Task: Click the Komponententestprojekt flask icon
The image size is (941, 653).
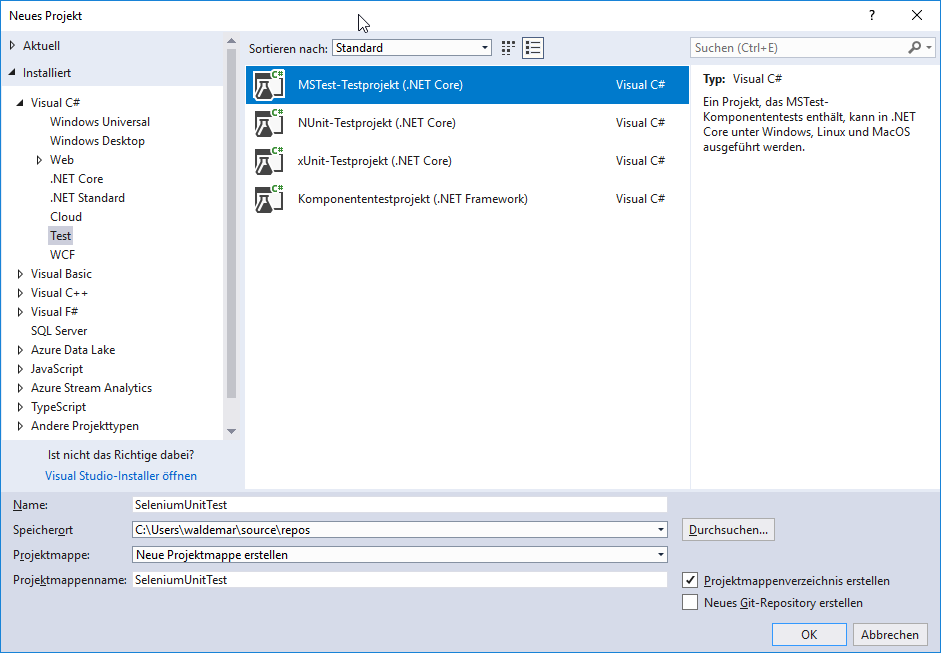Action: pos(268,199)
